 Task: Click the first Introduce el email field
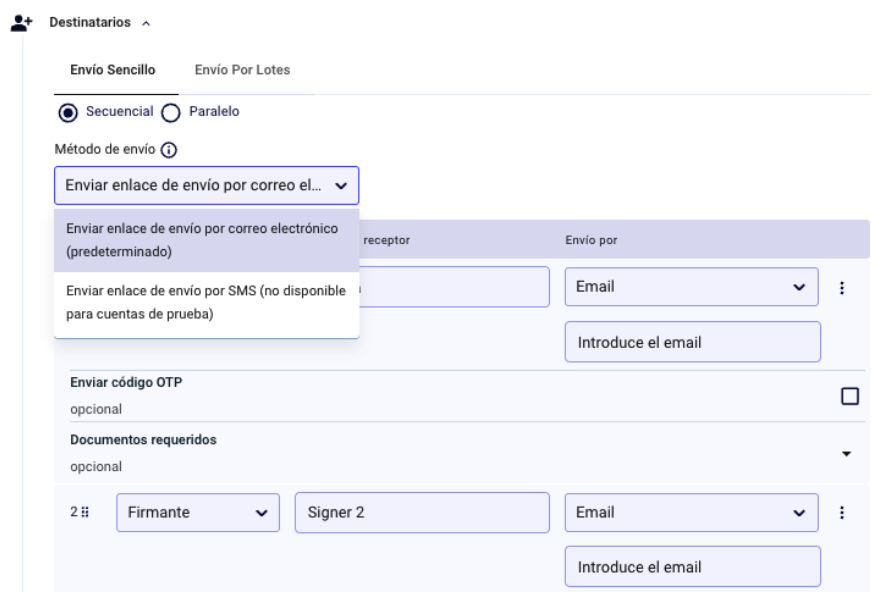click(x=692, y=342)
